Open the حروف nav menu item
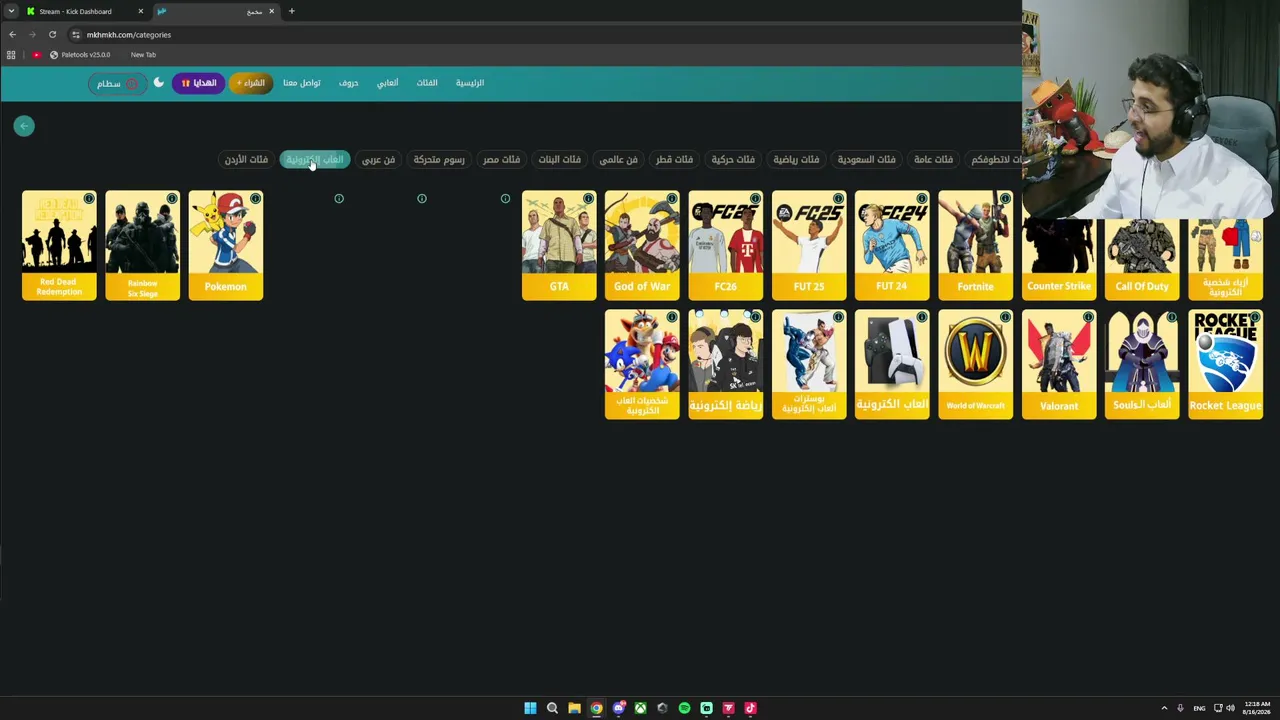The height and width of the screenshot is (720, 1280). point(348,83)
